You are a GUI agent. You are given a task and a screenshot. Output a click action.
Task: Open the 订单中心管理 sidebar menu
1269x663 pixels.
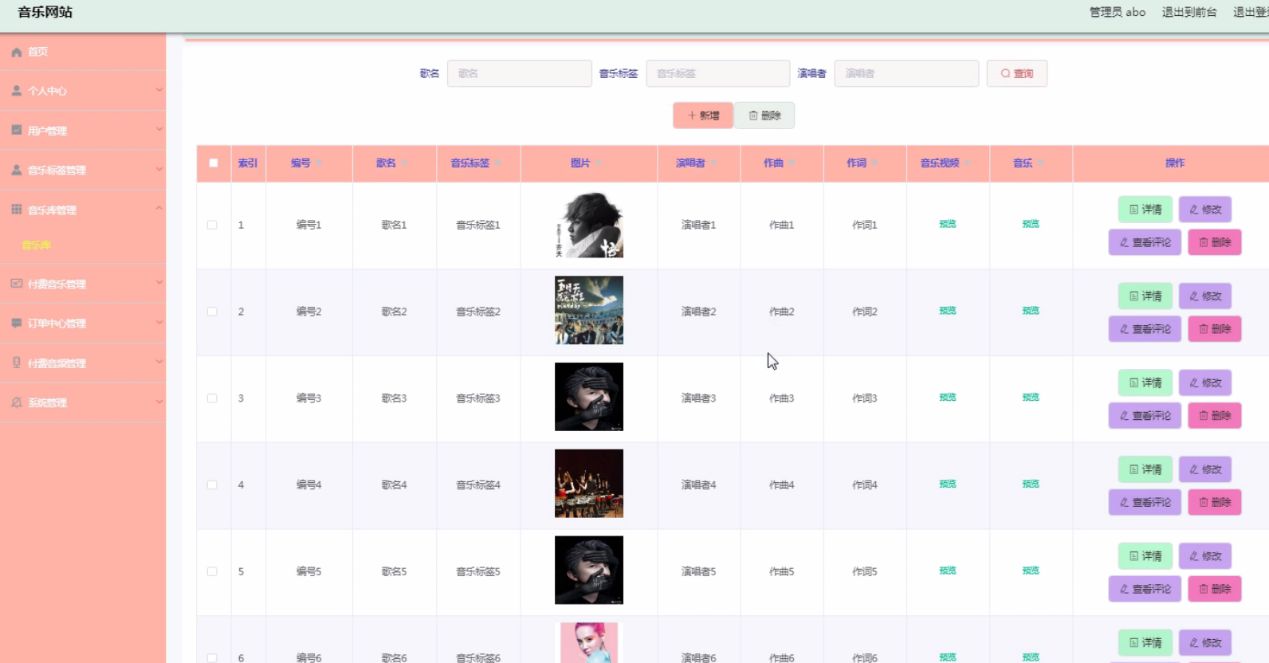tap(82, 324)
